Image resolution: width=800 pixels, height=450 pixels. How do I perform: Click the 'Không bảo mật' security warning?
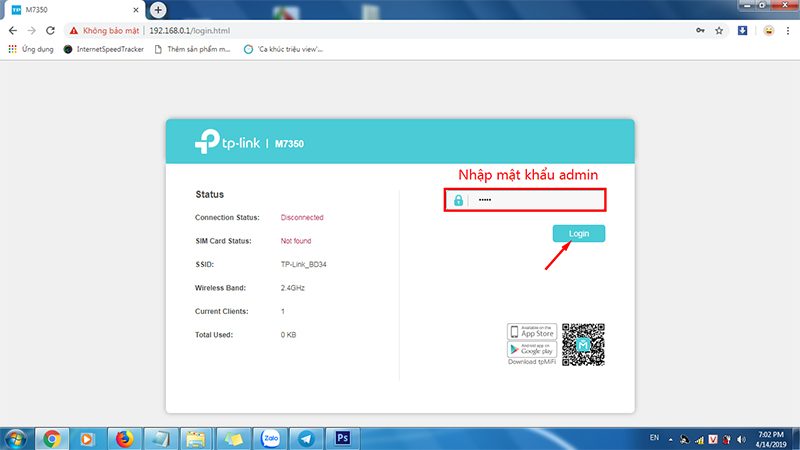[105, 30]
